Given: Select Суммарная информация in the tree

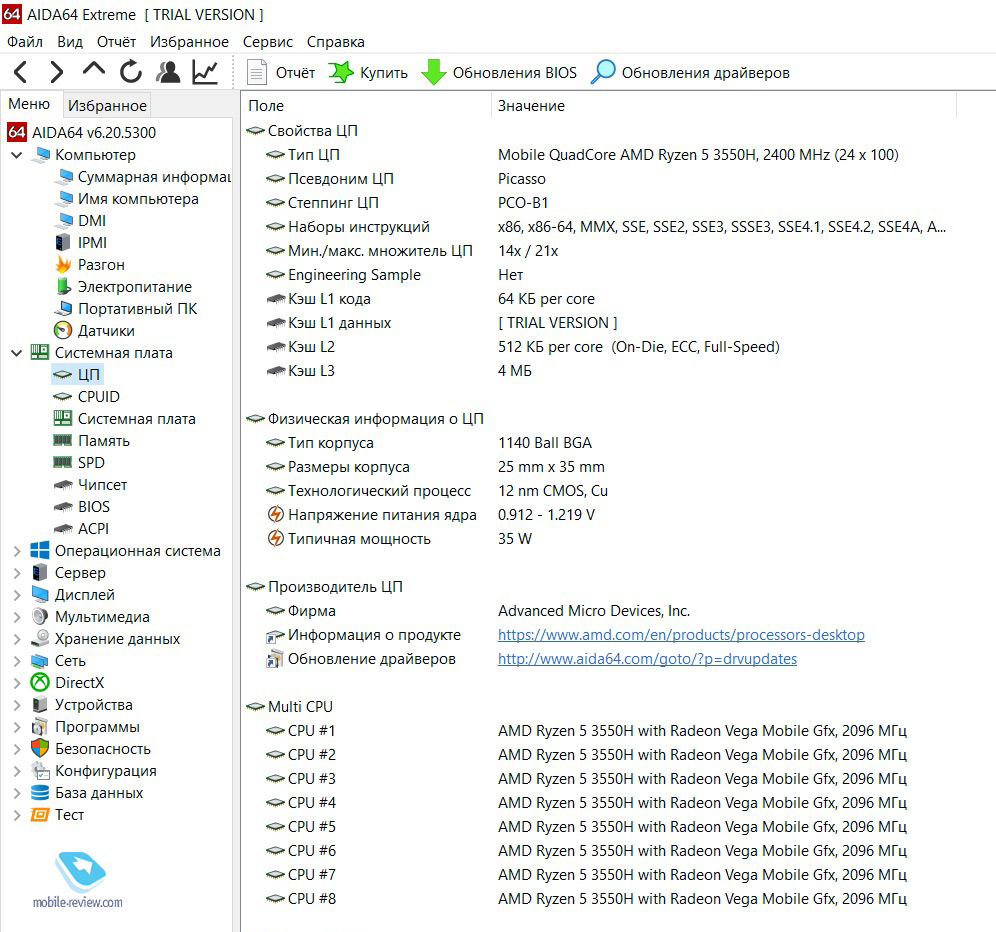Looking at the screenshot, I should click(x=143, y=177).
